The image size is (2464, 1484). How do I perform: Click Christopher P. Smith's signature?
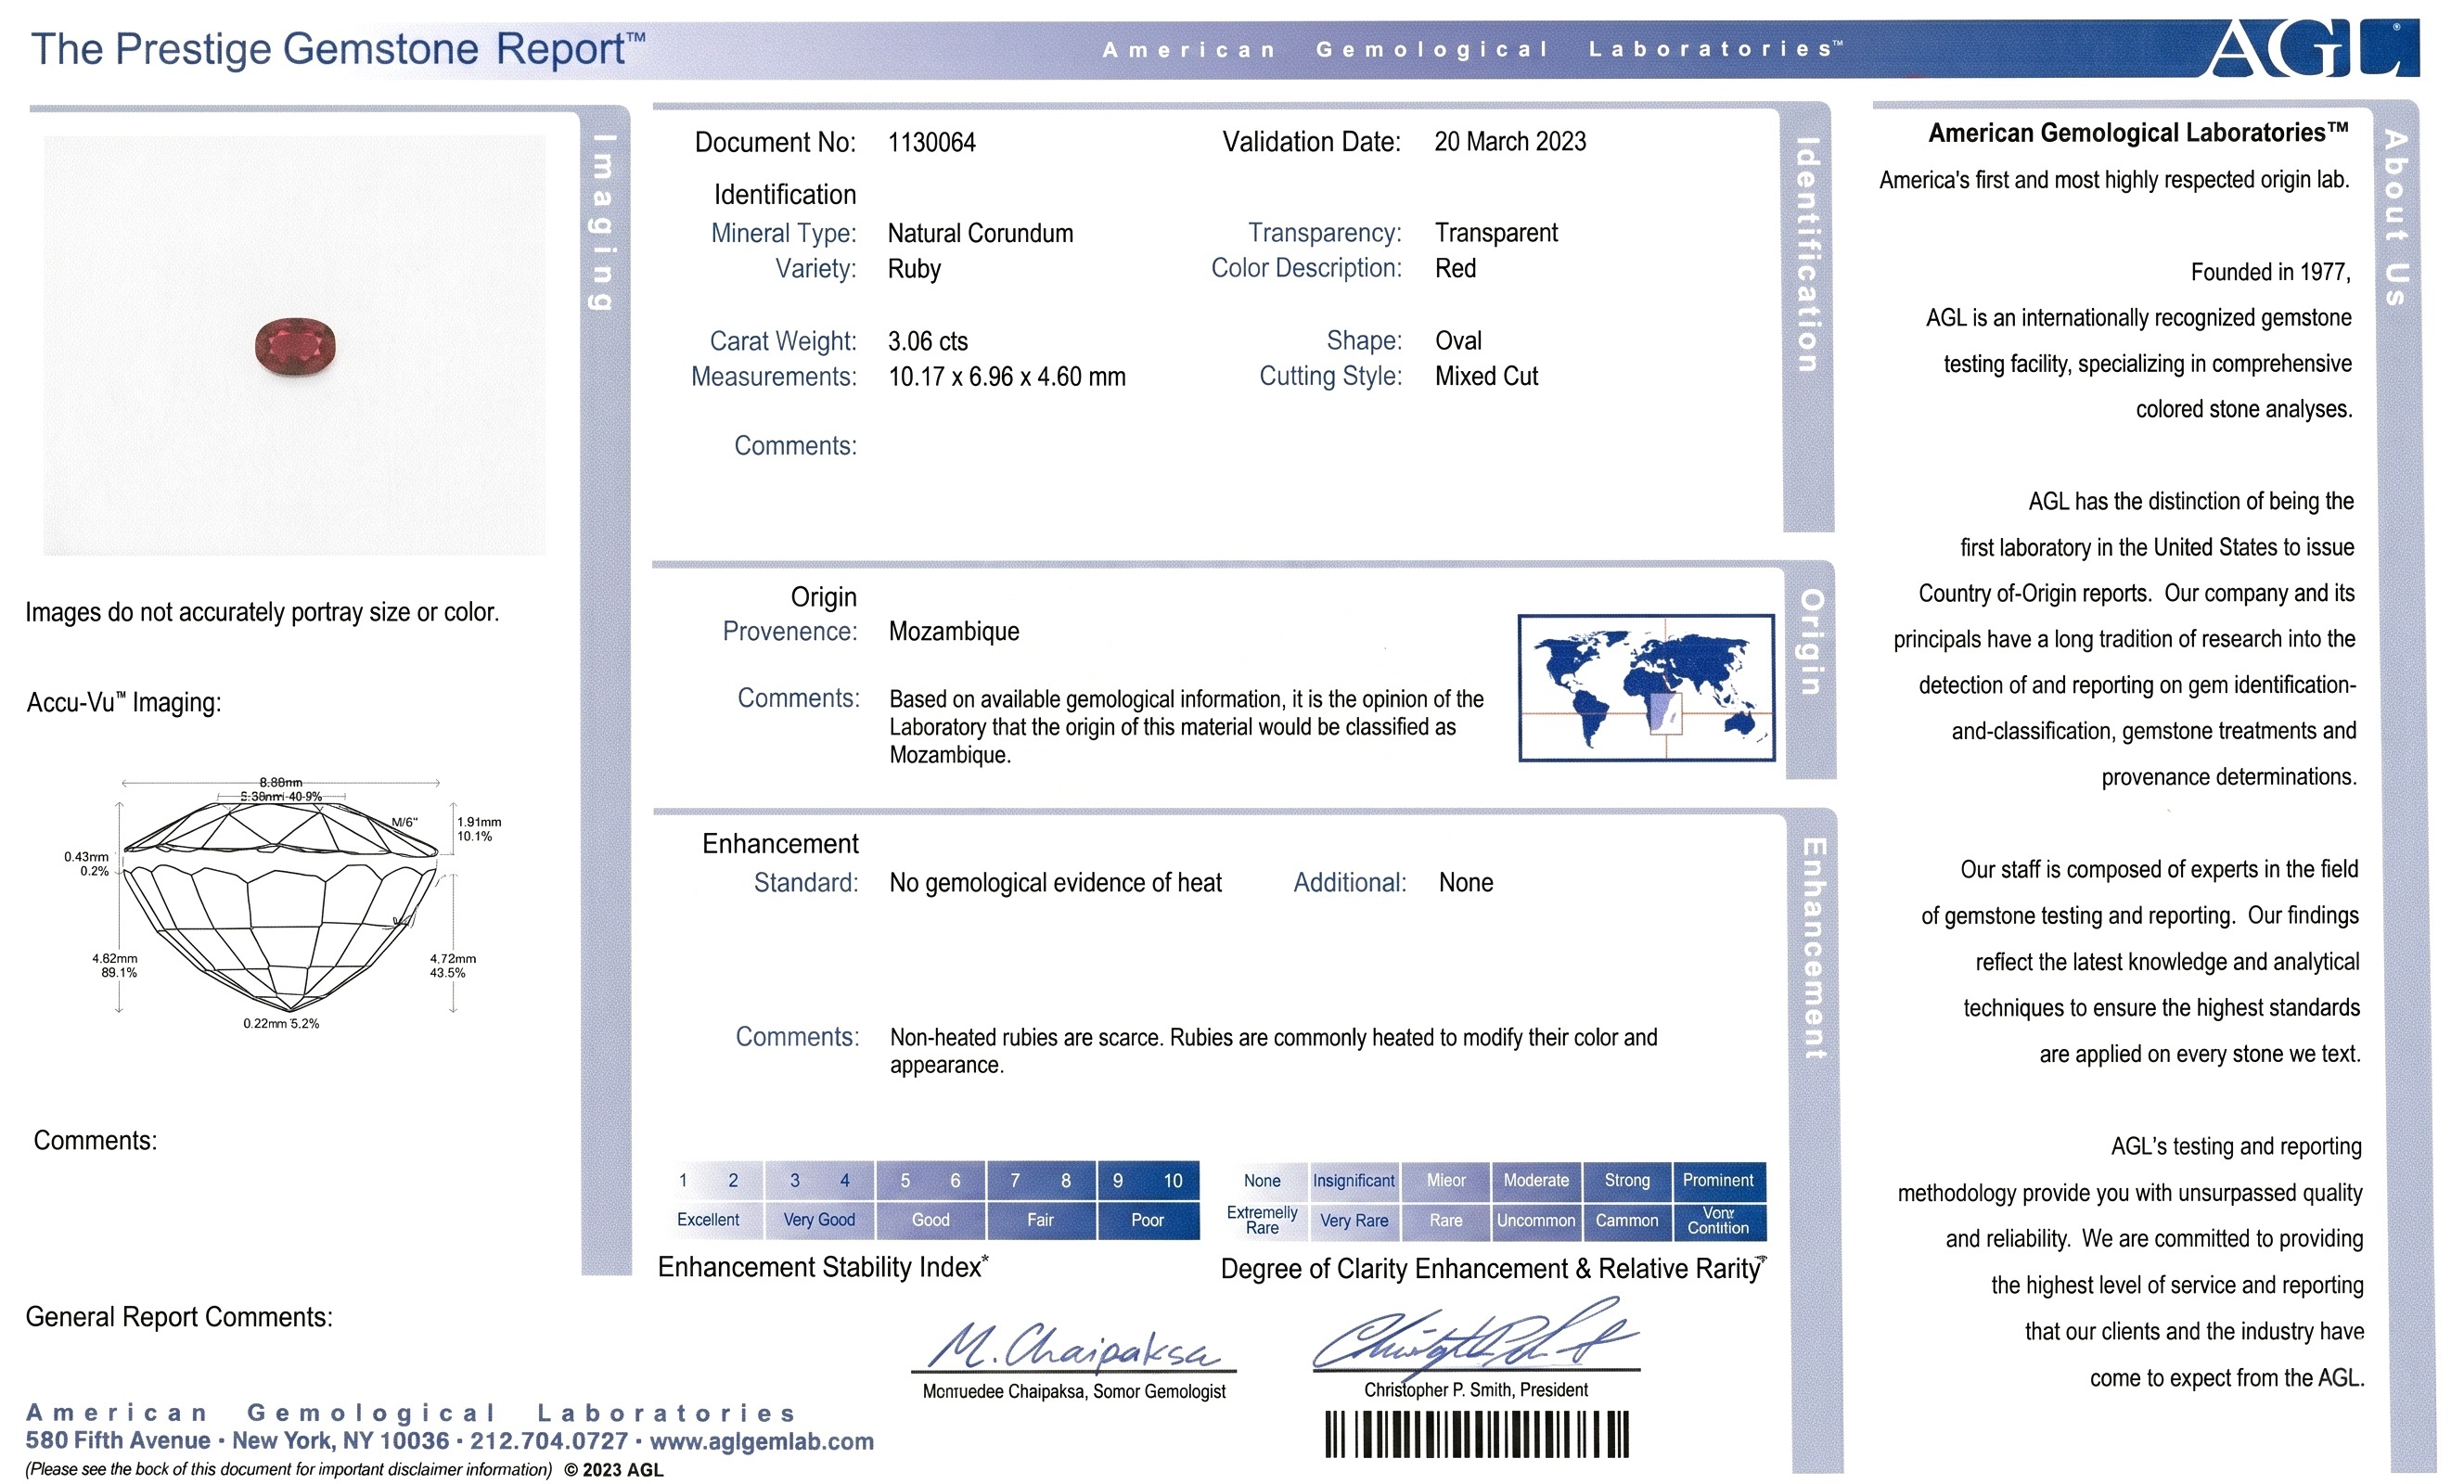[x=1475, y=1338]
